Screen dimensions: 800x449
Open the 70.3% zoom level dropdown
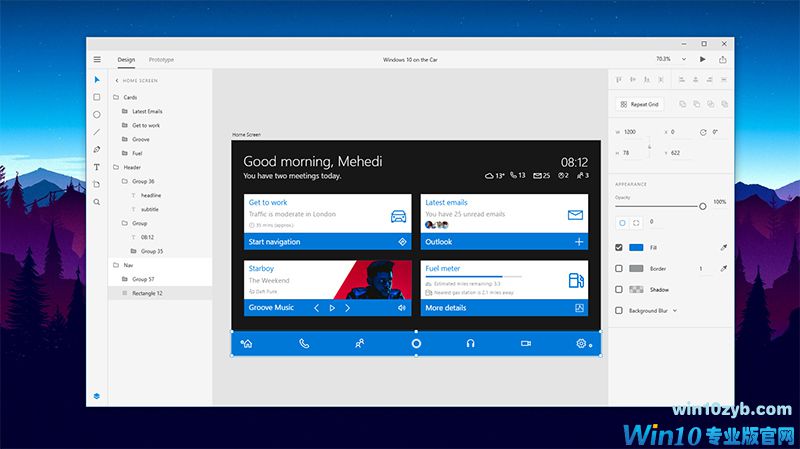tap(684, 59)
